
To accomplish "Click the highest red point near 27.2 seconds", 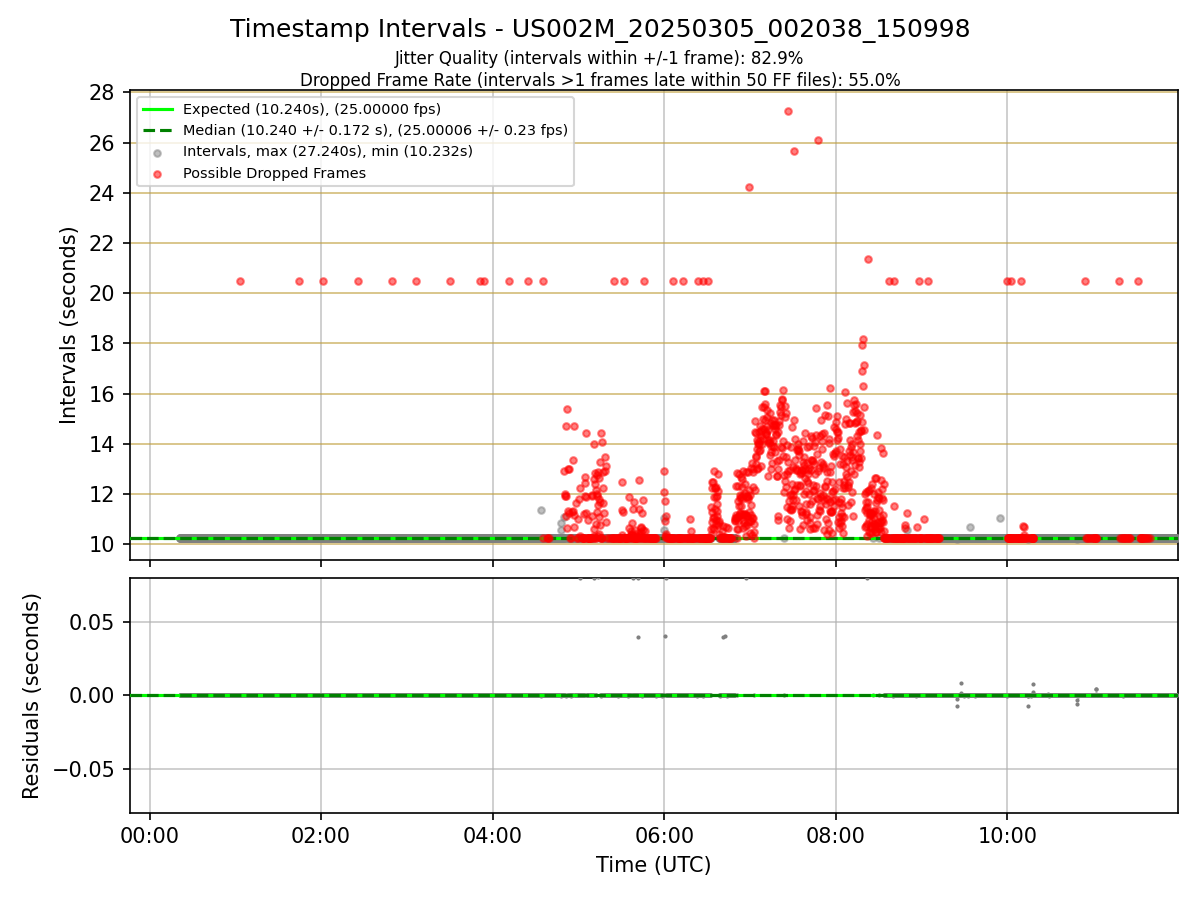I will (x=788, y=111).
